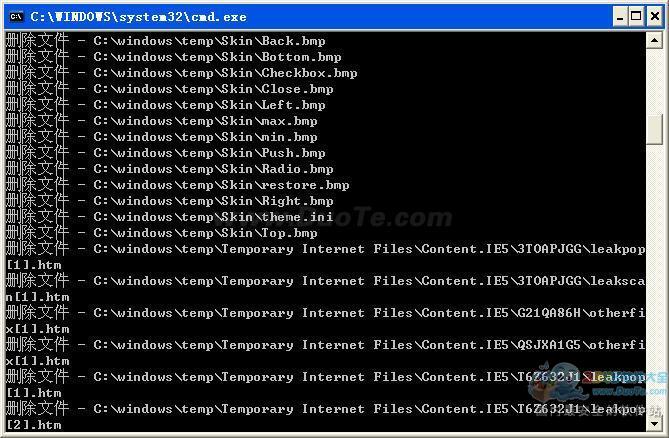The width and height of the screenshot is (669, 438).
Task: Click the Skin\Top.bmp output line
Action: [x=162, y=233]
